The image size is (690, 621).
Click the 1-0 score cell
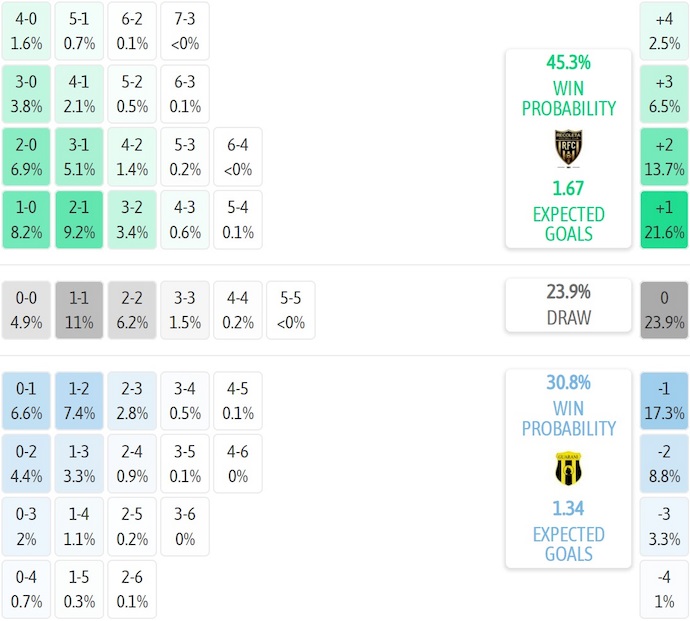point(26,220)
